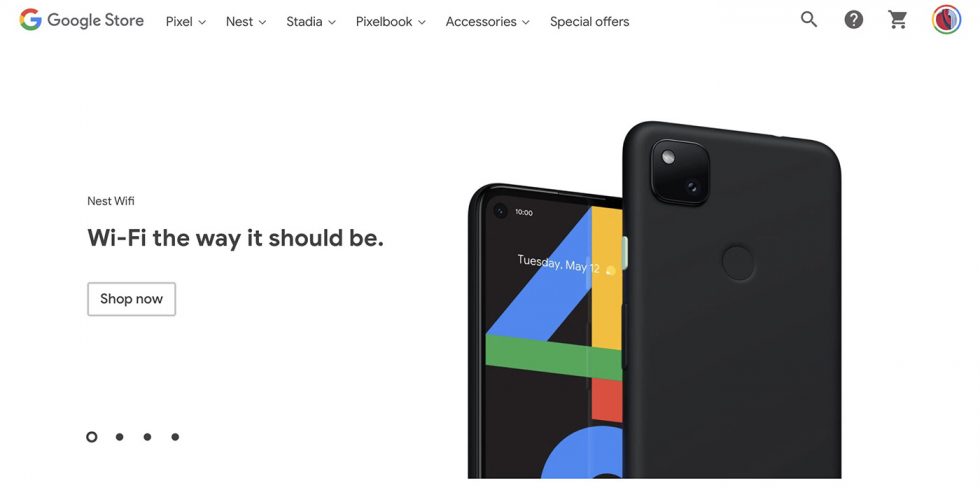The width and height of the screenshot is (980, 488).
Task: Open the Accessories navigation menu
Action: 488,21
